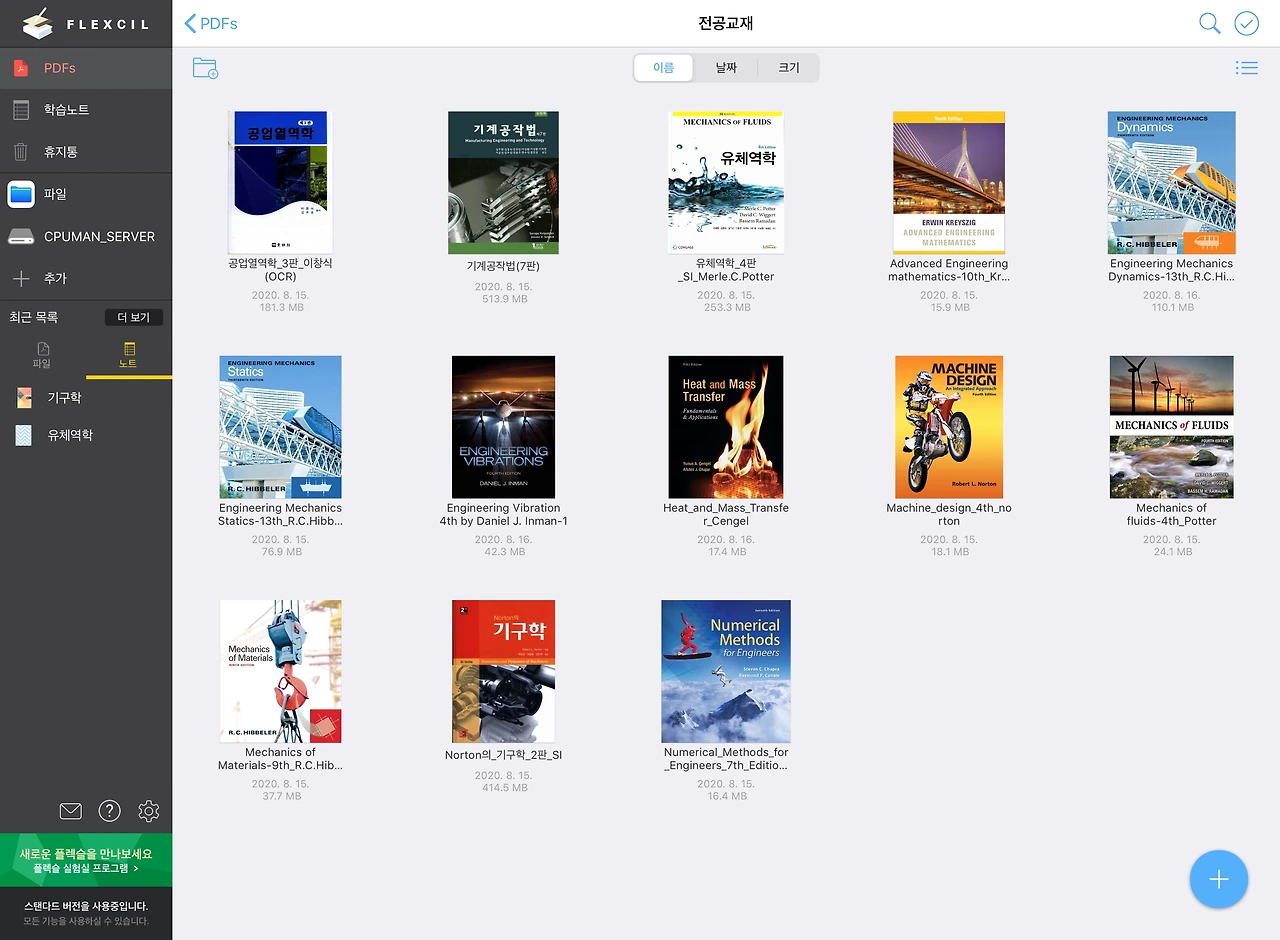1280x940 pixels.
Task: Open the settings gear icon
Action: click(x=149, y=811)
